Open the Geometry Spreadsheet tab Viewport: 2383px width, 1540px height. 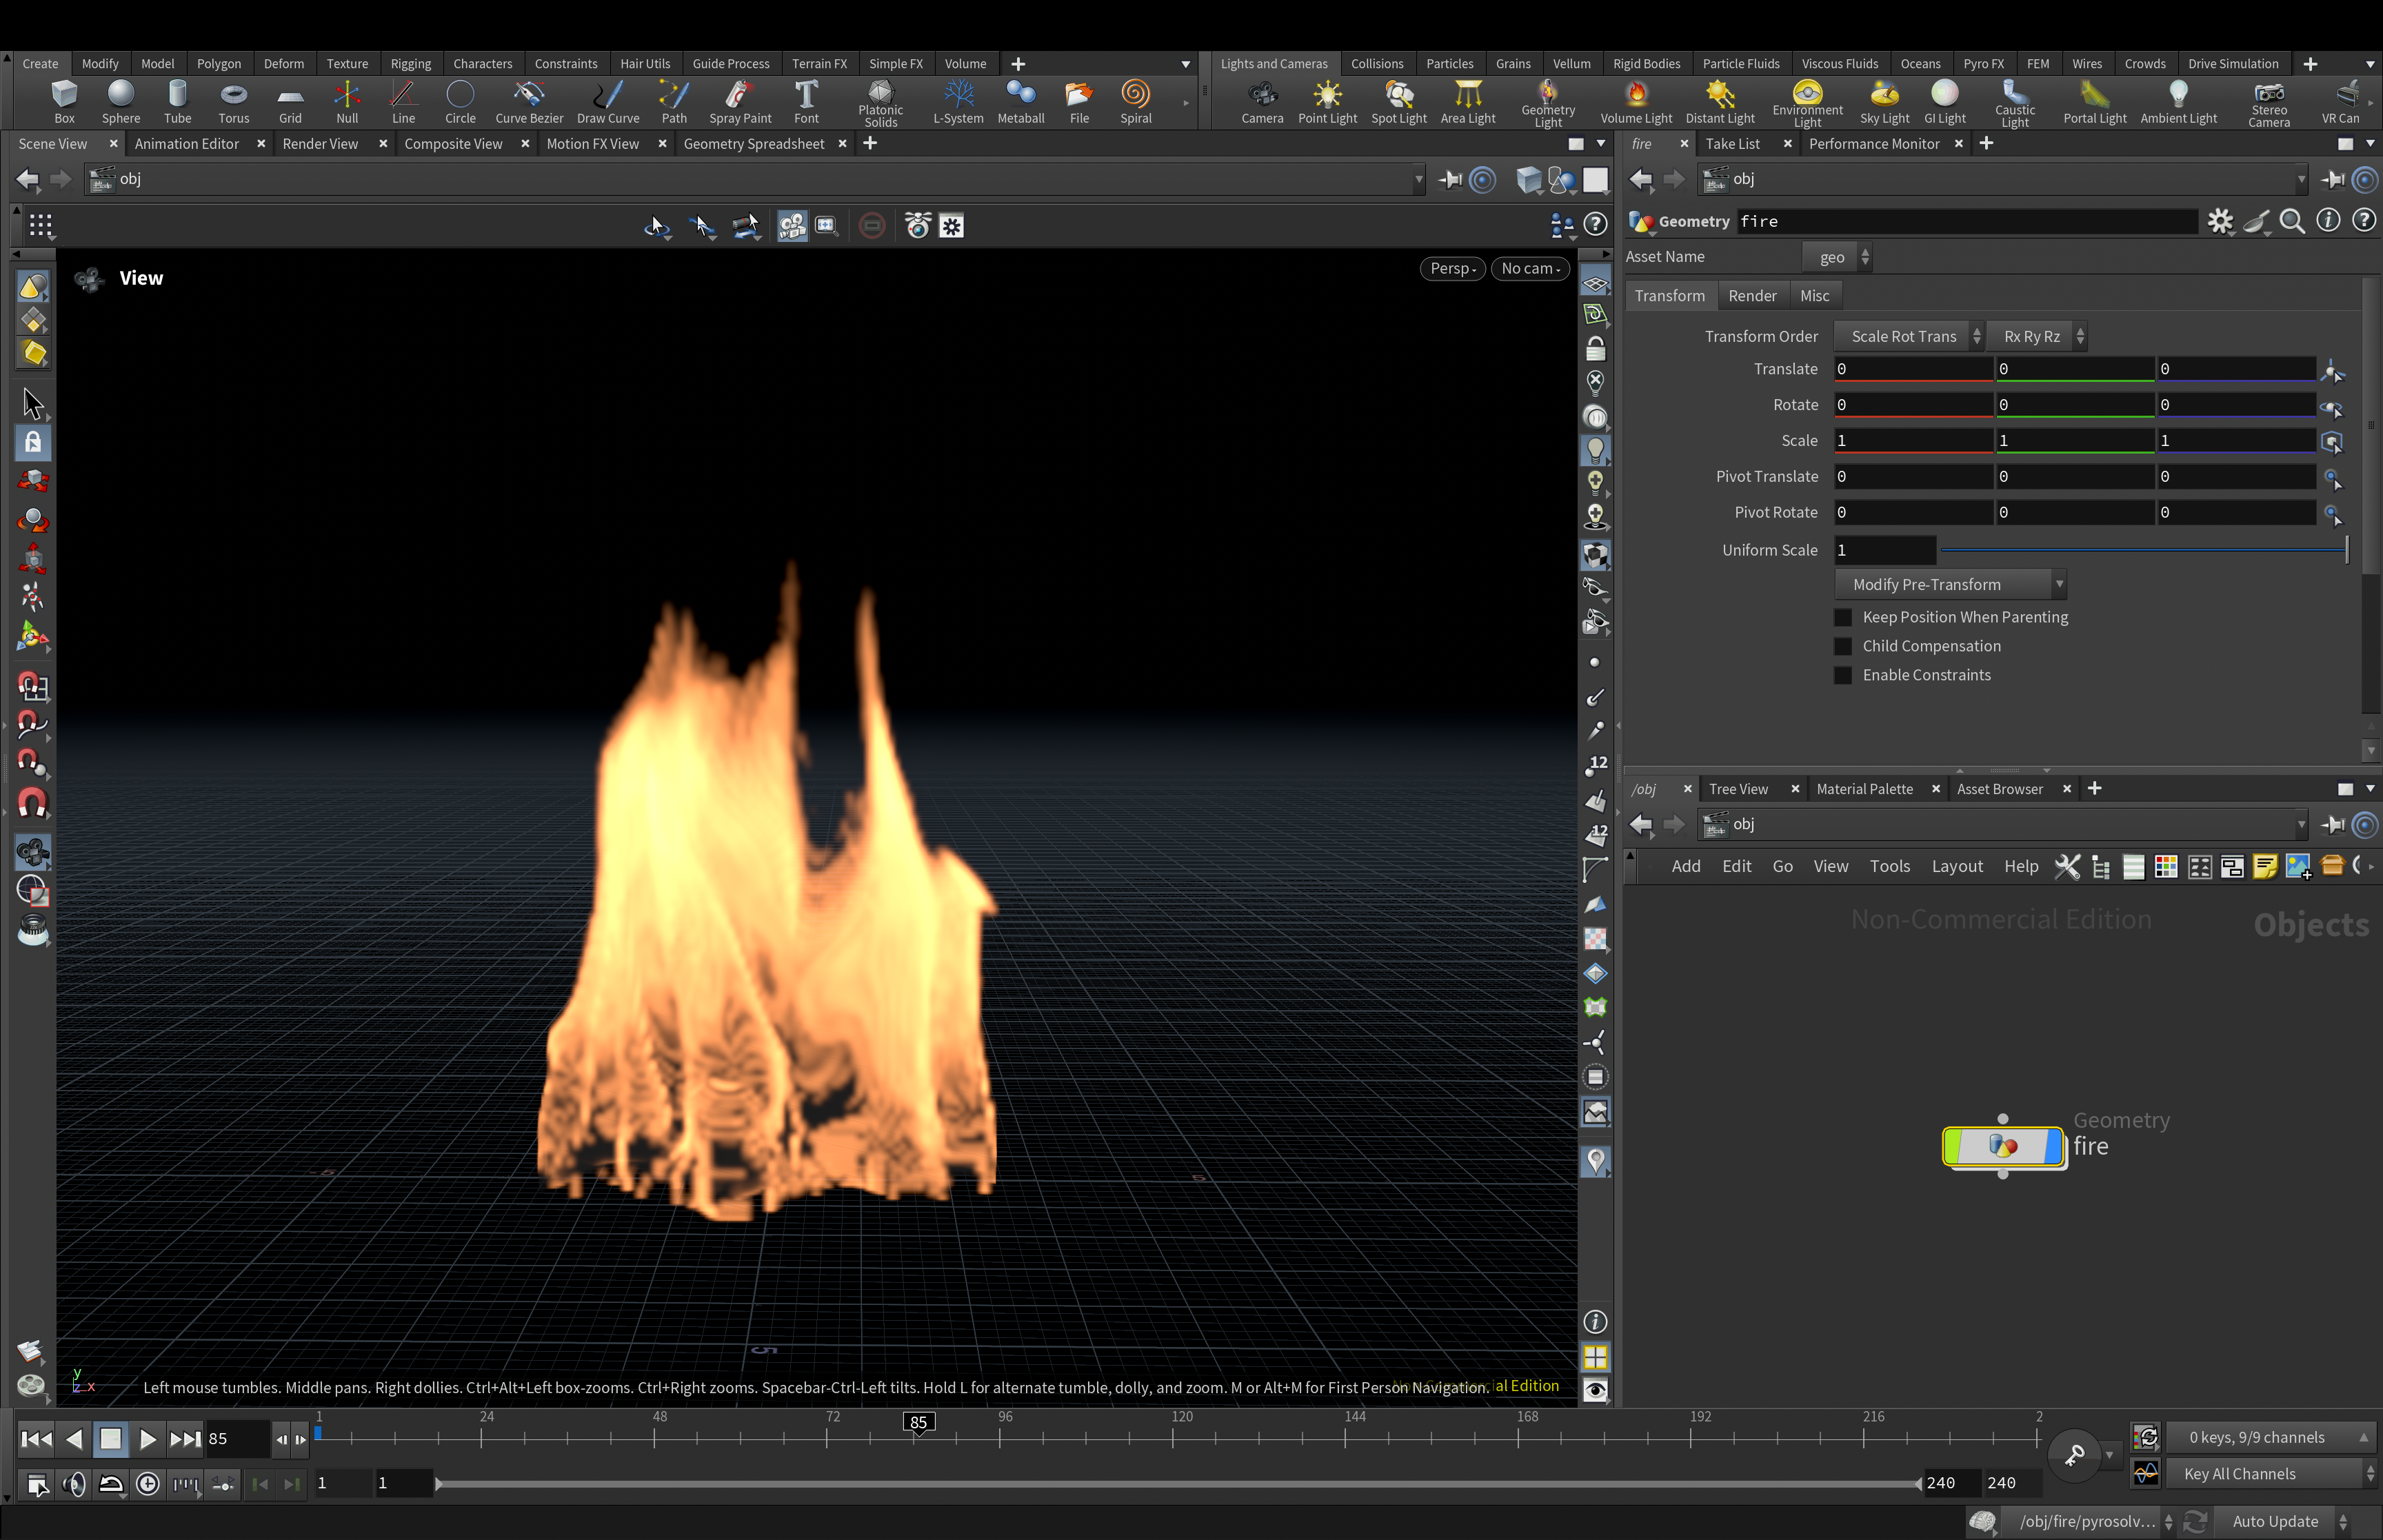(754, 144)
